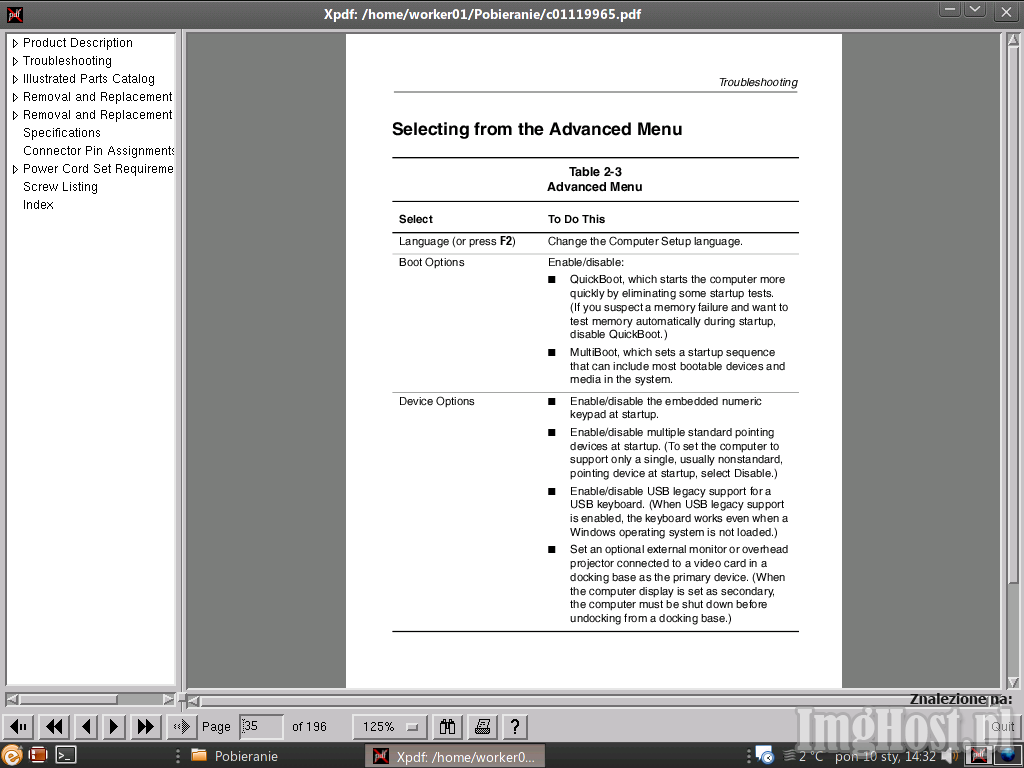This screenshot has width=1024, height=768.
Task: Go back in the page history
Action: tap(18, 726)
